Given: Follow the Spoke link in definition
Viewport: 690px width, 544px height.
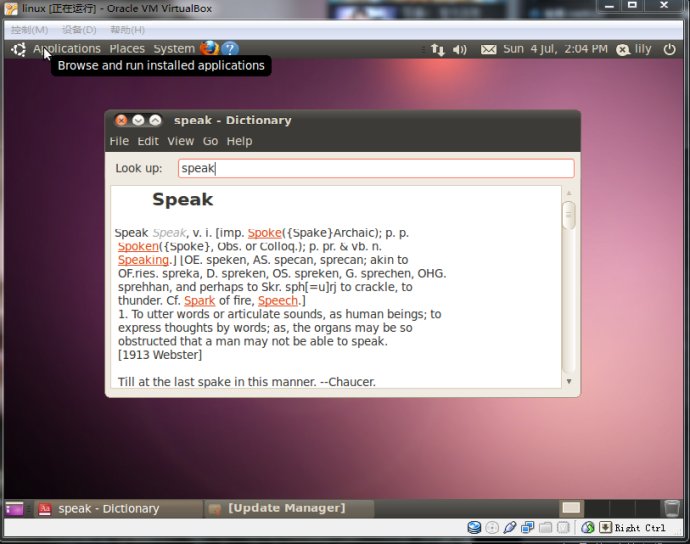Looking at the screenshot, I should coord(264,233).
